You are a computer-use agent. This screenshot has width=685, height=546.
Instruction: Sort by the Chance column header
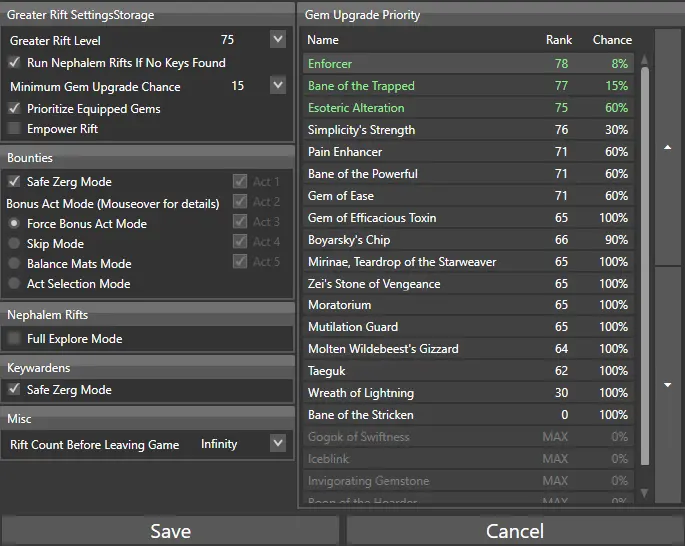click(x=612, y=40)
